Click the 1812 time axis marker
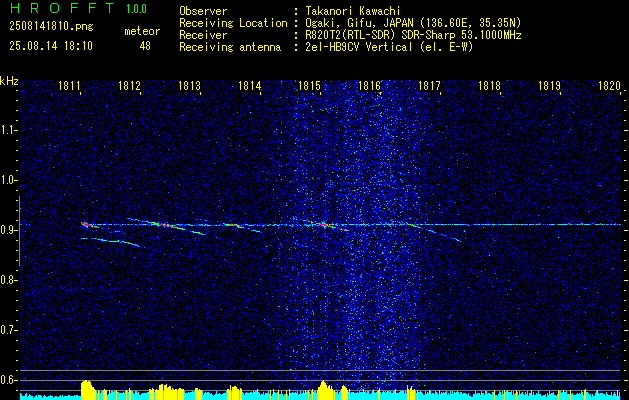This screenshot has height=400, width=629. coord(129,85)
